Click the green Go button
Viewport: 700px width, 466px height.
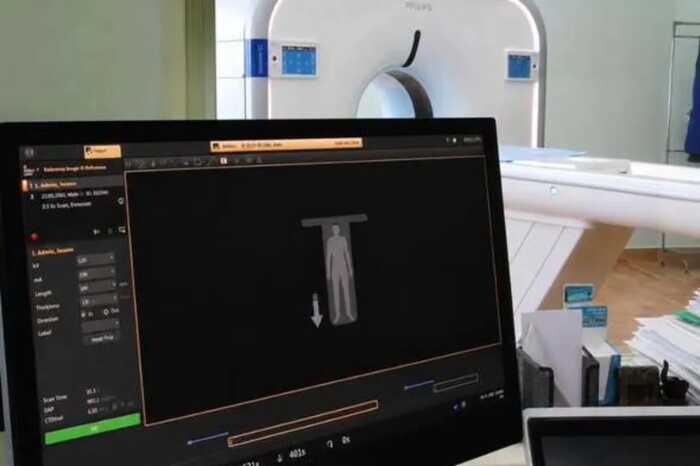(x=93, y=429)
